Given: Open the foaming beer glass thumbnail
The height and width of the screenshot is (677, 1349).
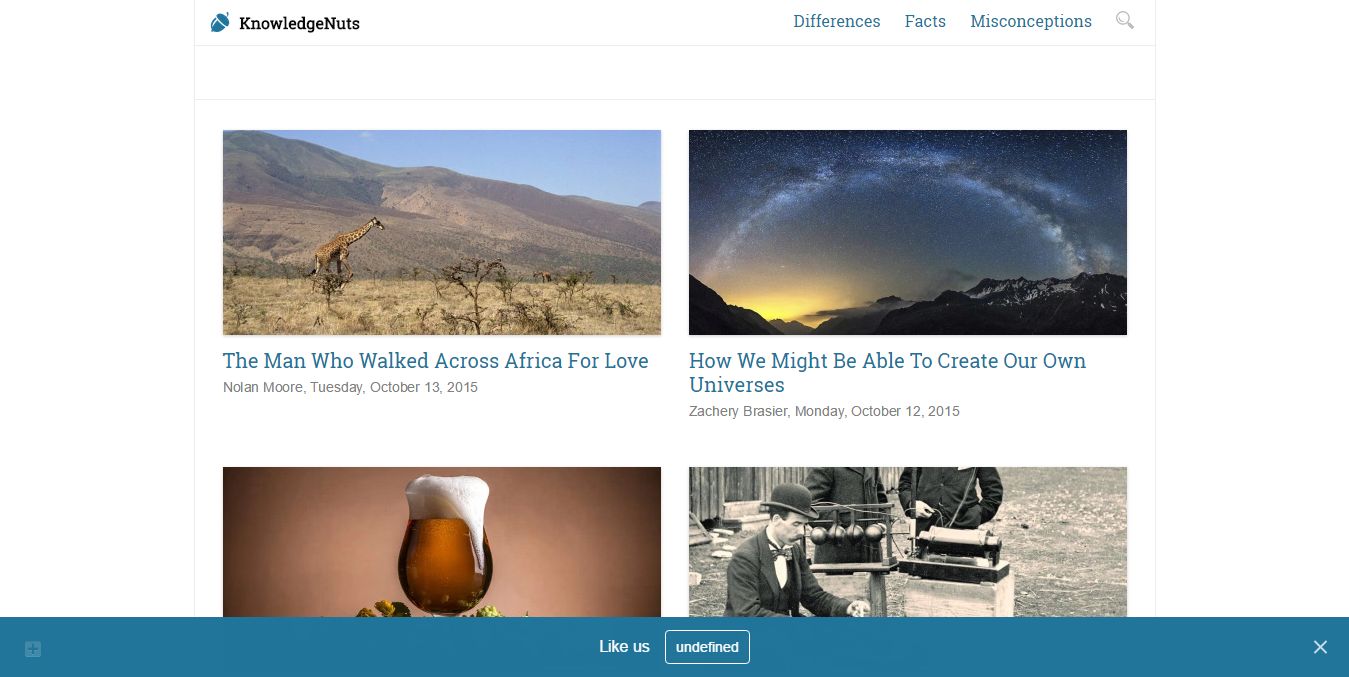Looking at the screenshot, I should [442, 542].
